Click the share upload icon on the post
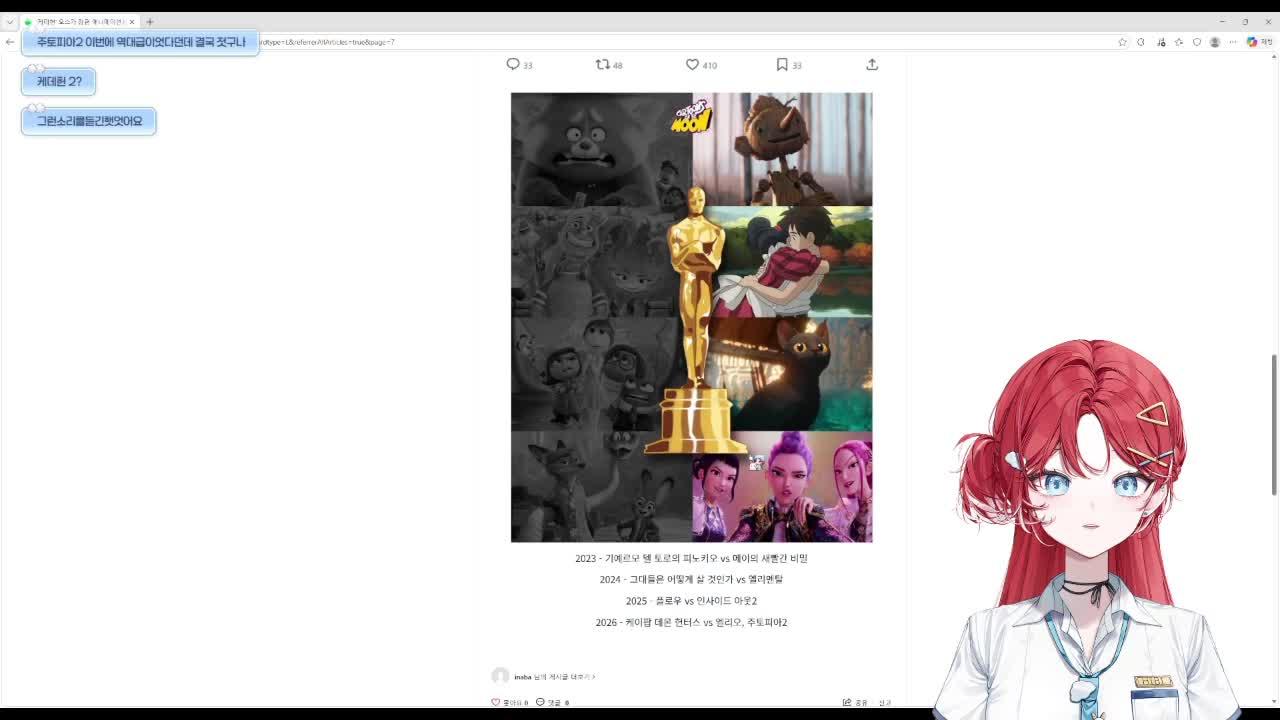The image size is (1280, 720). [871, 64]
